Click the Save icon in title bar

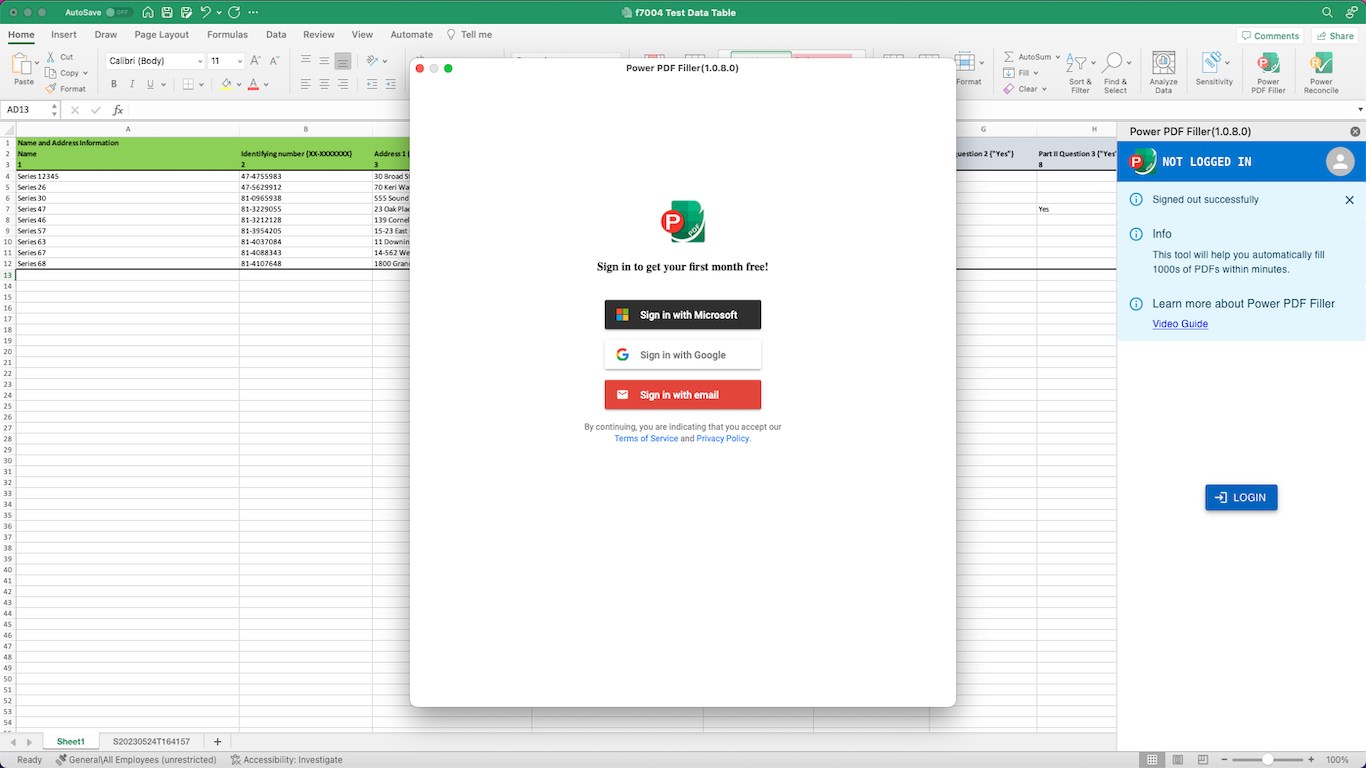[x=167, y=12]
